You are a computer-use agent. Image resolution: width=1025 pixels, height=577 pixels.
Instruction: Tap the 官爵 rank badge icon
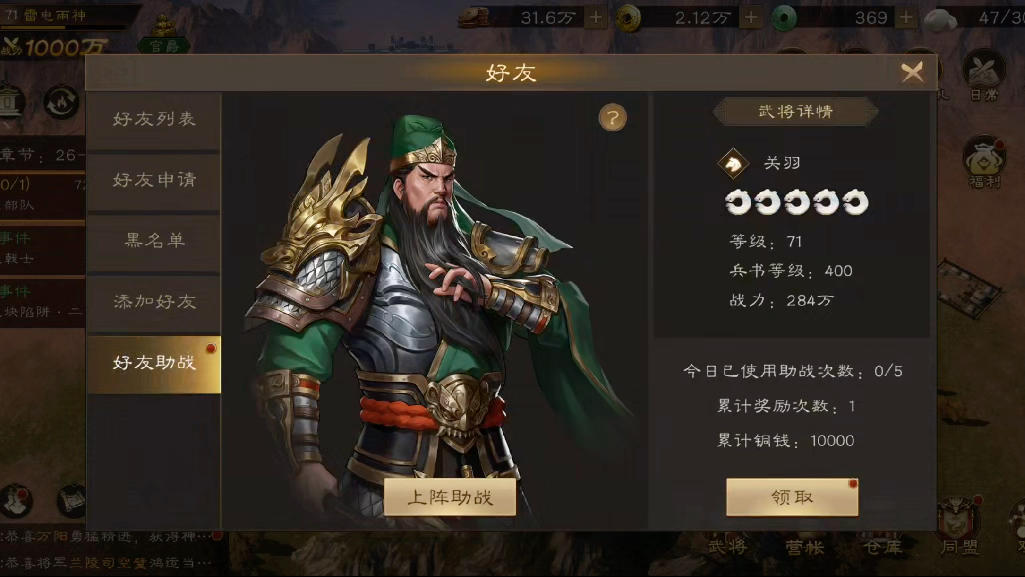(163, 36)
